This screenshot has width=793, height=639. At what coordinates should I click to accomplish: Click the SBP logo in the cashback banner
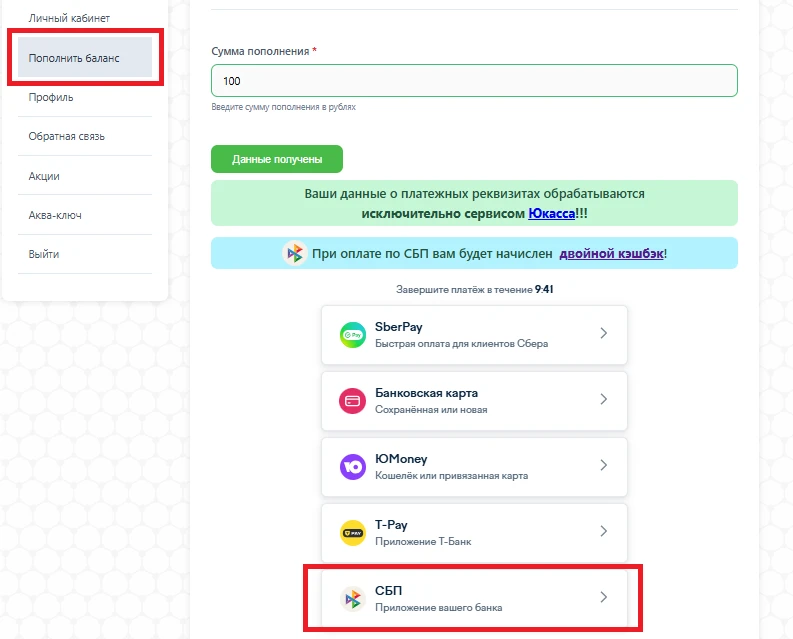point(295,253)
